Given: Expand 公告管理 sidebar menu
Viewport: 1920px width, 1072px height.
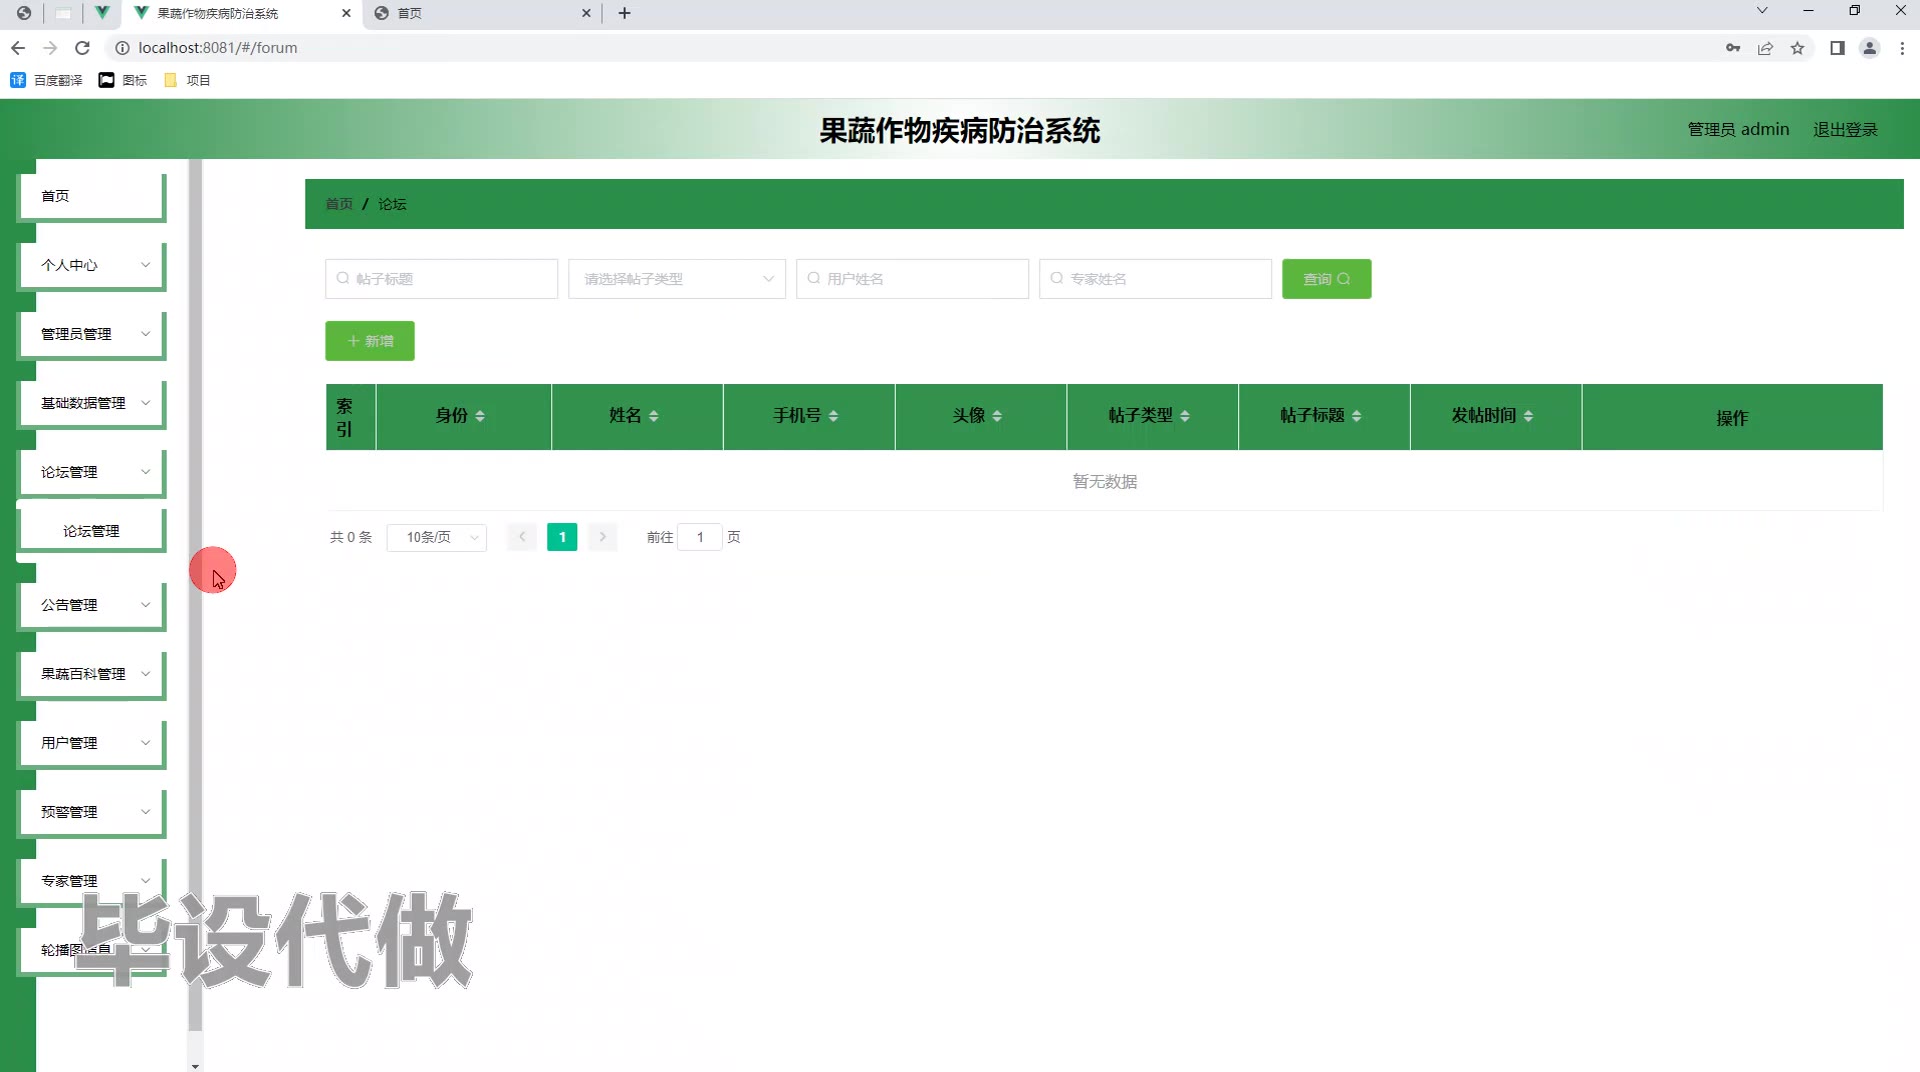Looking at the screenshot, I should coord(92,605).
